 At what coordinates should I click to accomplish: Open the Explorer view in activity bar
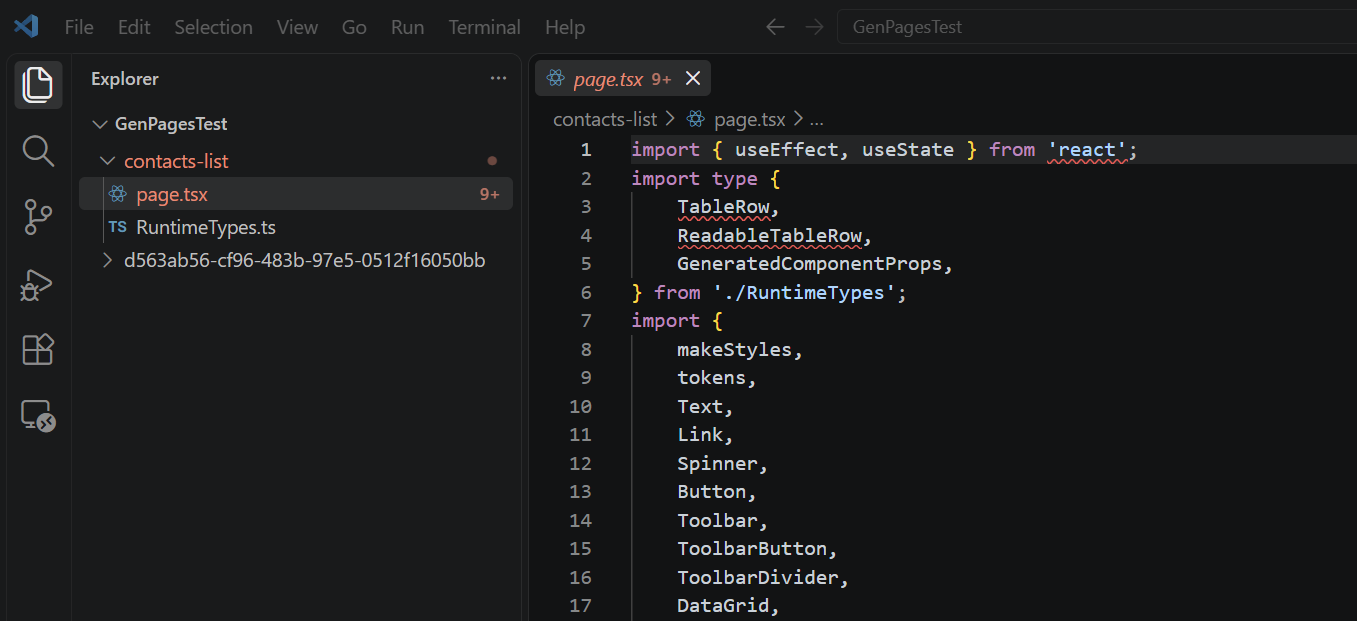[x=38, y=84]
